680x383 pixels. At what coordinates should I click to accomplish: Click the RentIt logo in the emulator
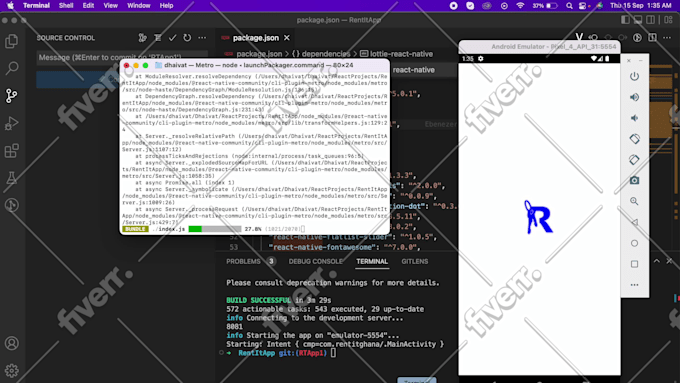[538, 217]
